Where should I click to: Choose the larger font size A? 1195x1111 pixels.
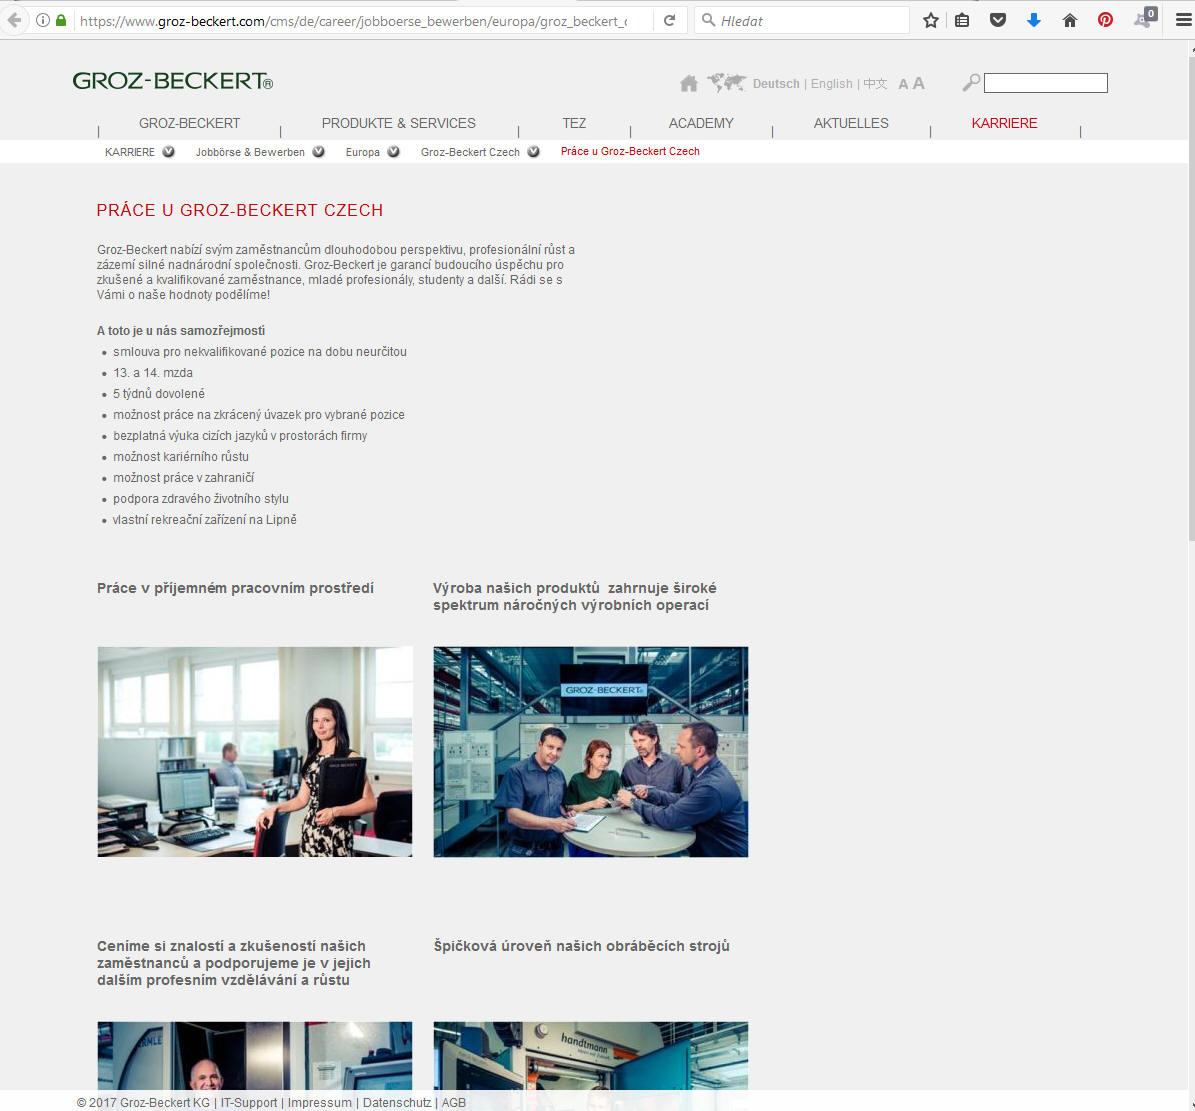[918, 83]
